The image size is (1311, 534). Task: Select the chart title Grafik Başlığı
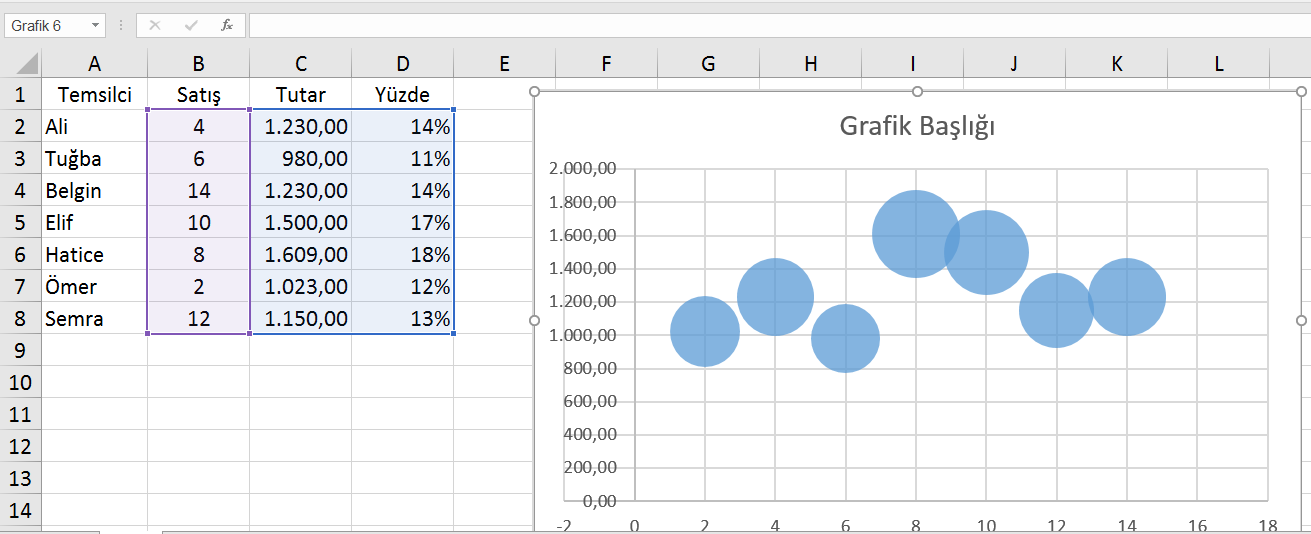pos(917,127)
